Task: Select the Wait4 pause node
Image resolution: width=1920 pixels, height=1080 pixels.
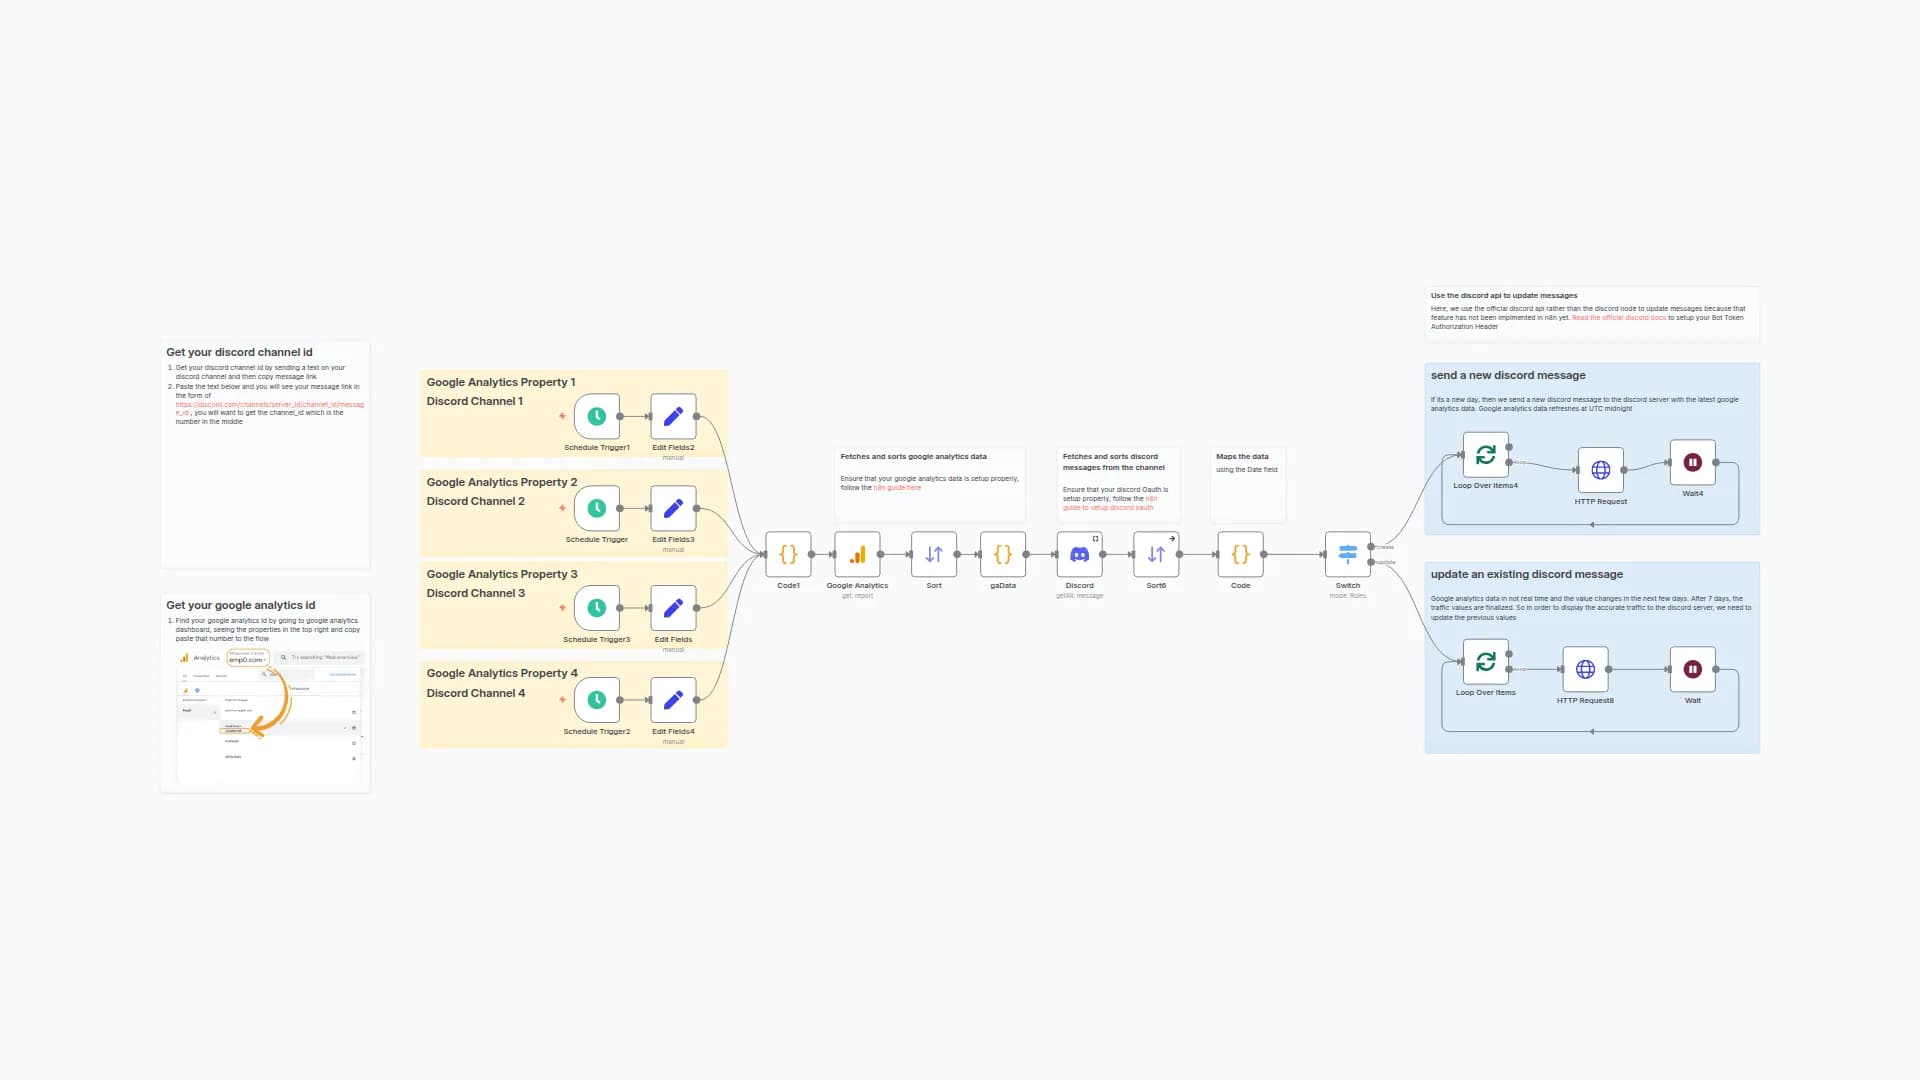Action: point(1691,461)
